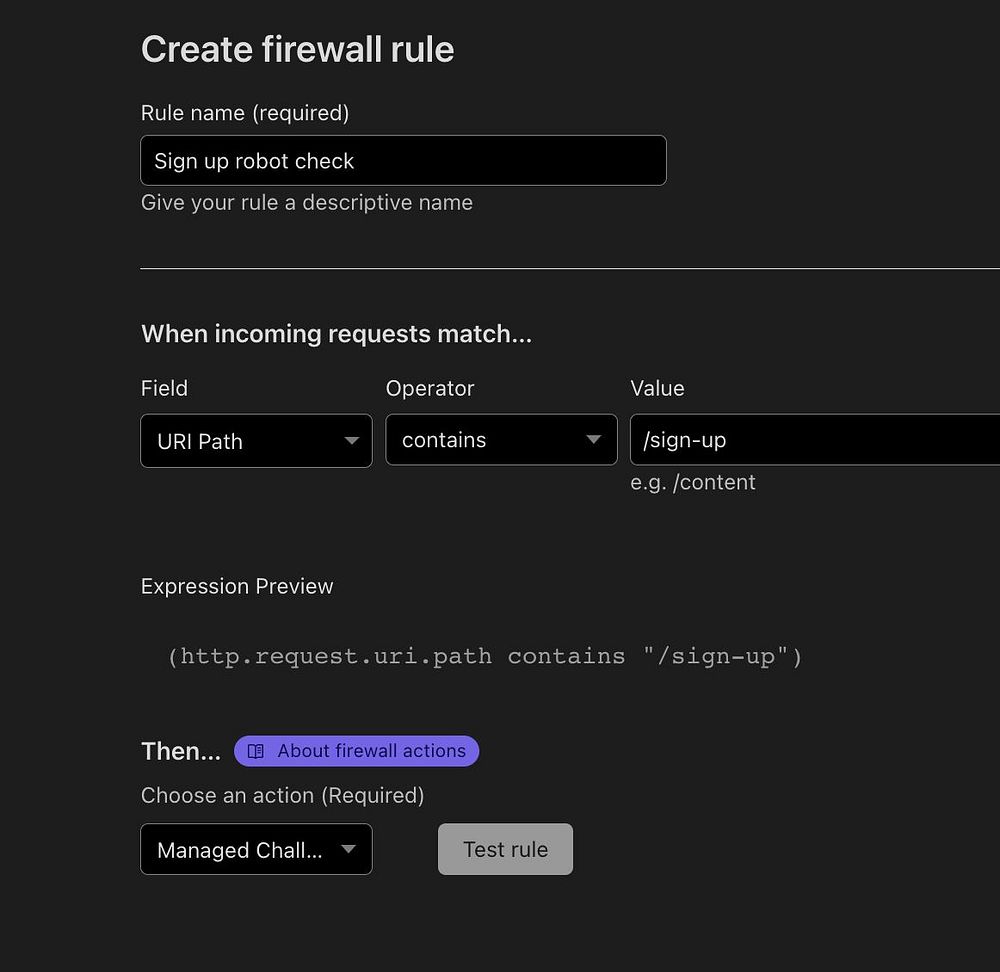Click the 'Give your rule a descriptive name' hint
The image size is (1000, 972).
[306, 203]
